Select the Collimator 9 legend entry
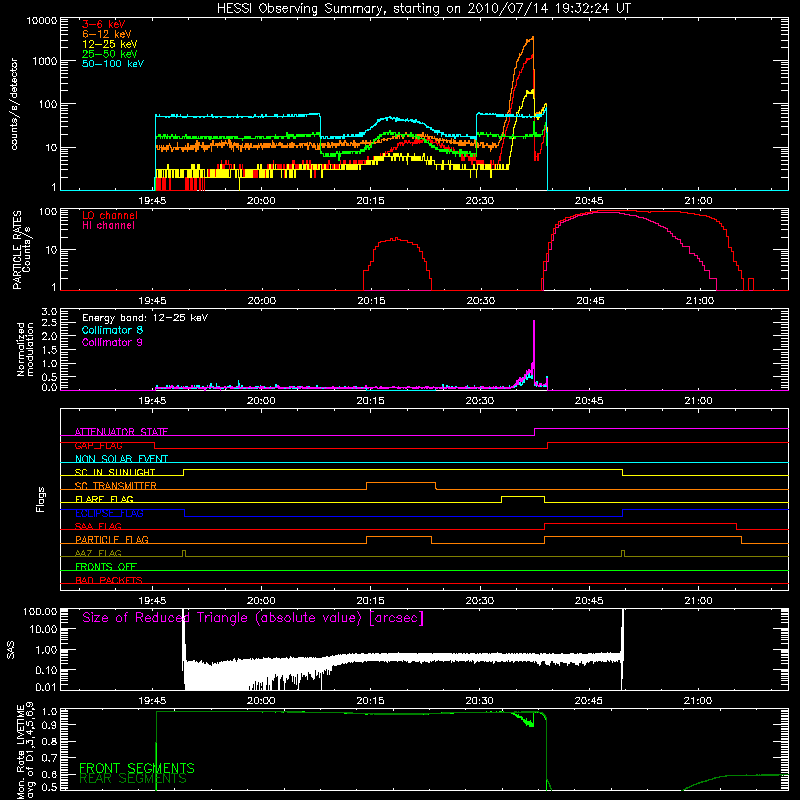800x800 pixels. point(112,342)
